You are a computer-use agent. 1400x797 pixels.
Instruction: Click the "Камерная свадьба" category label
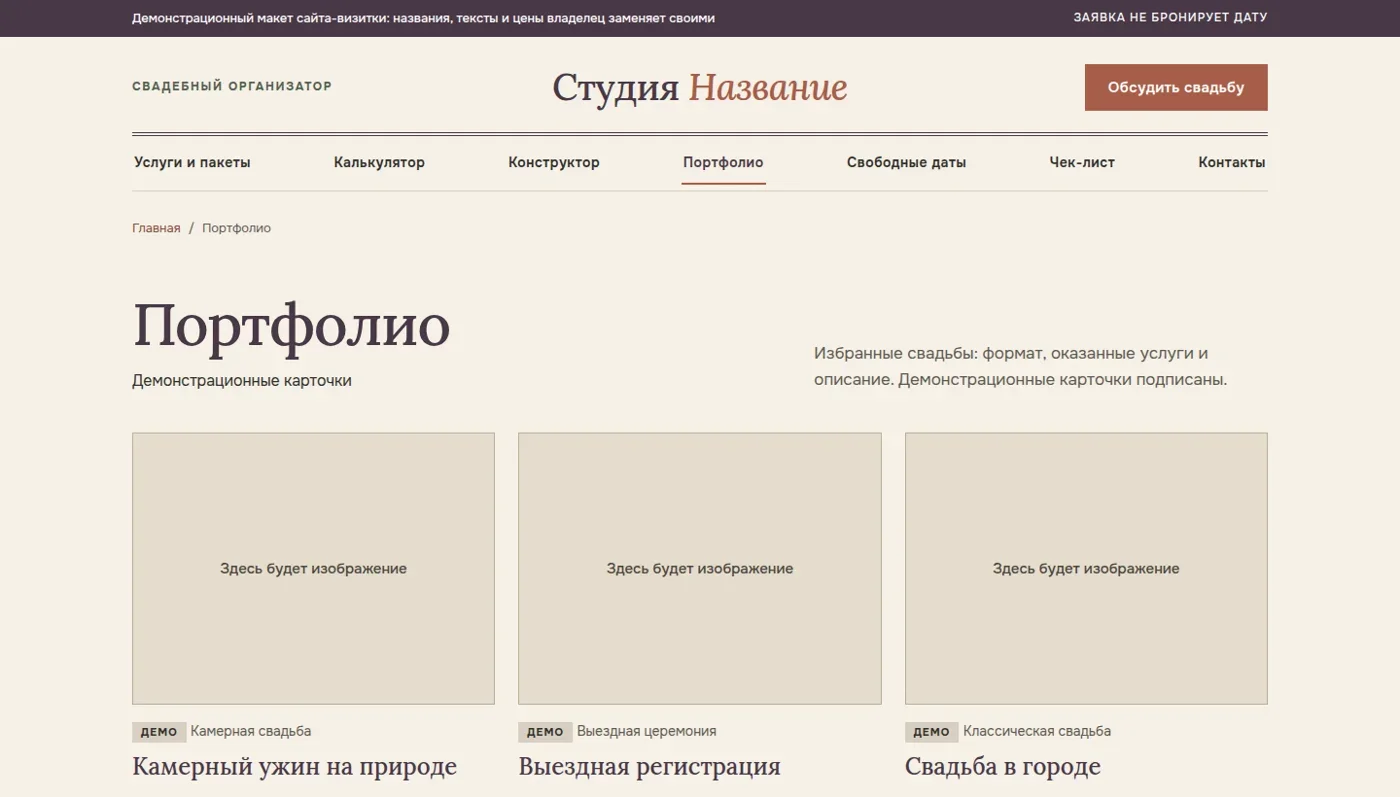(x=251, y=731)
